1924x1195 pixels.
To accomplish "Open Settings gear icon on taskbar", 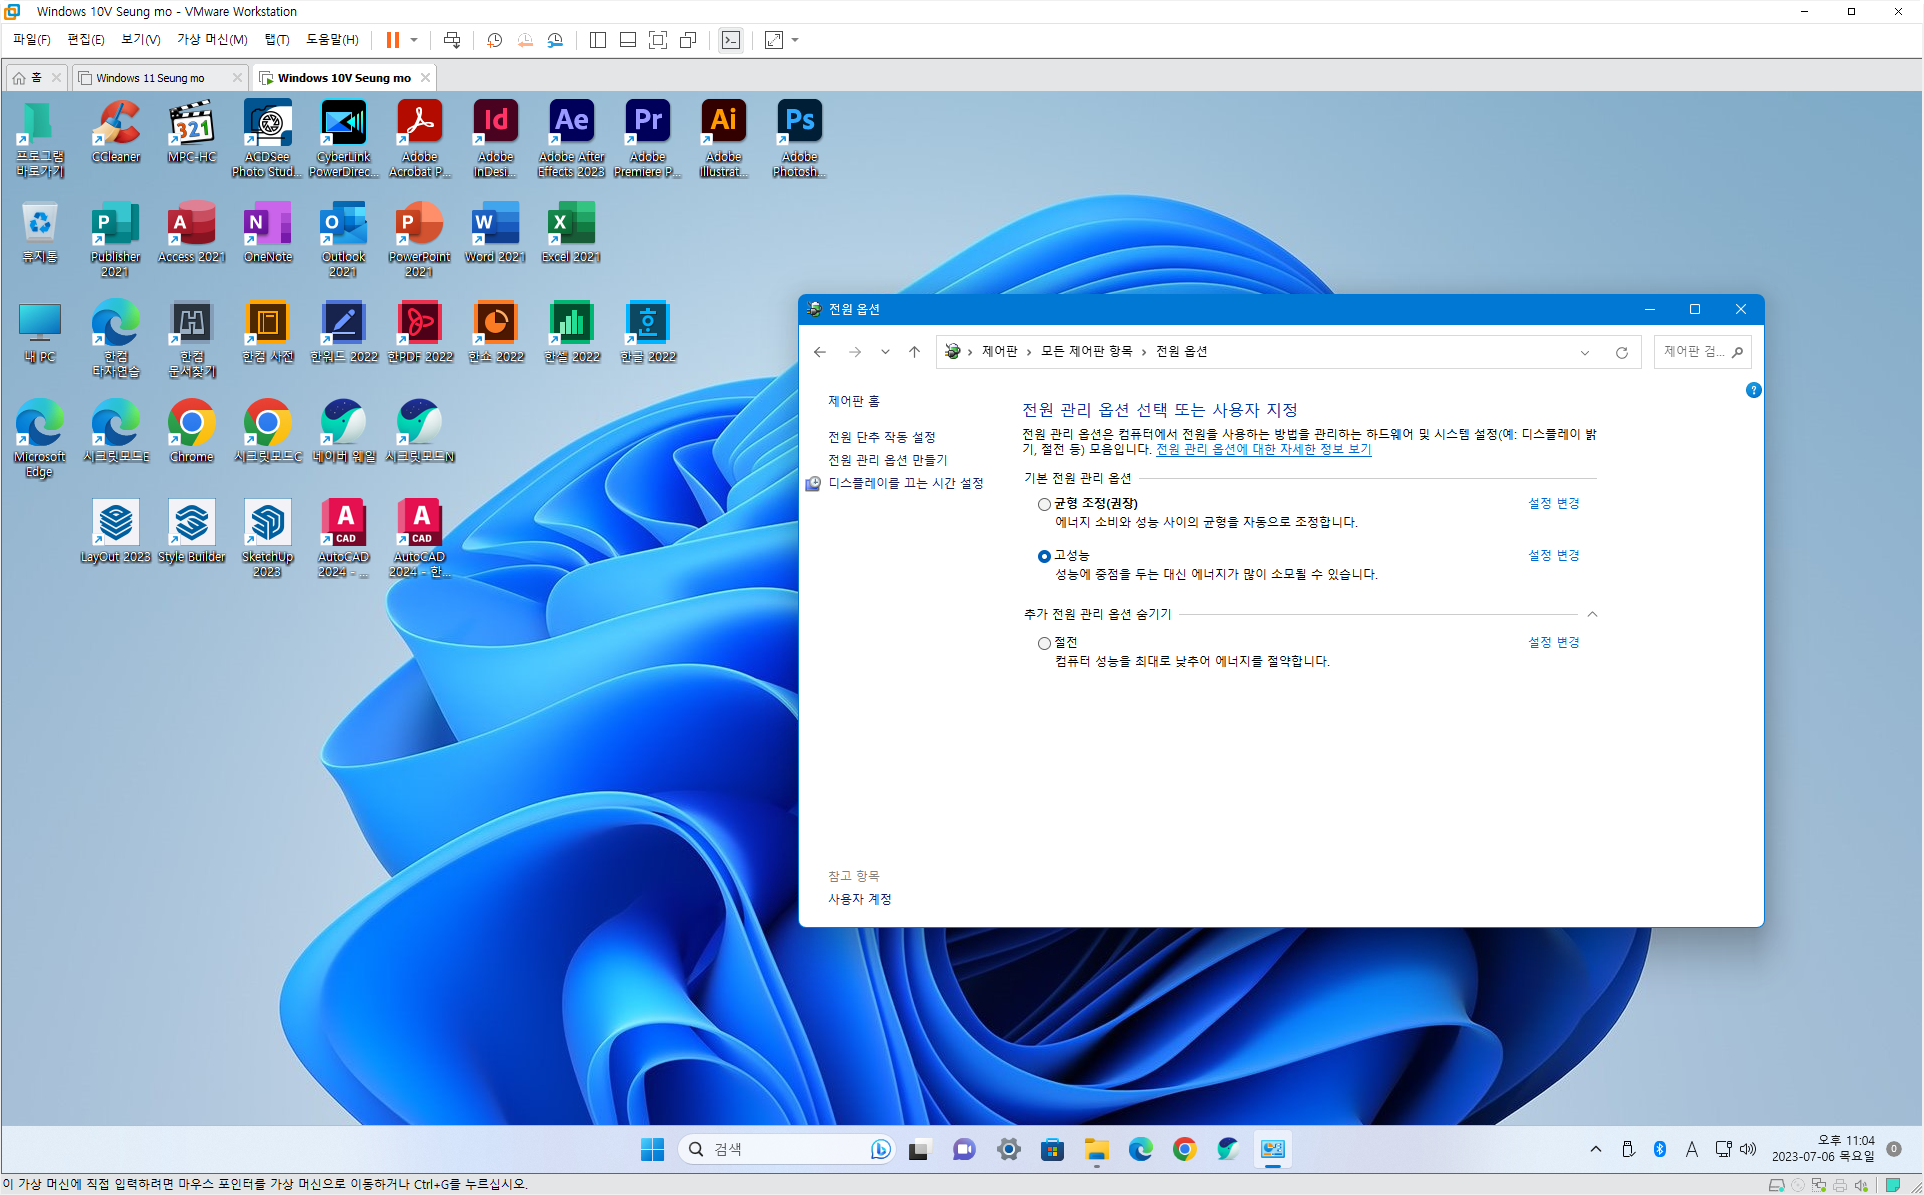I will click(x=1008, y=1150).
